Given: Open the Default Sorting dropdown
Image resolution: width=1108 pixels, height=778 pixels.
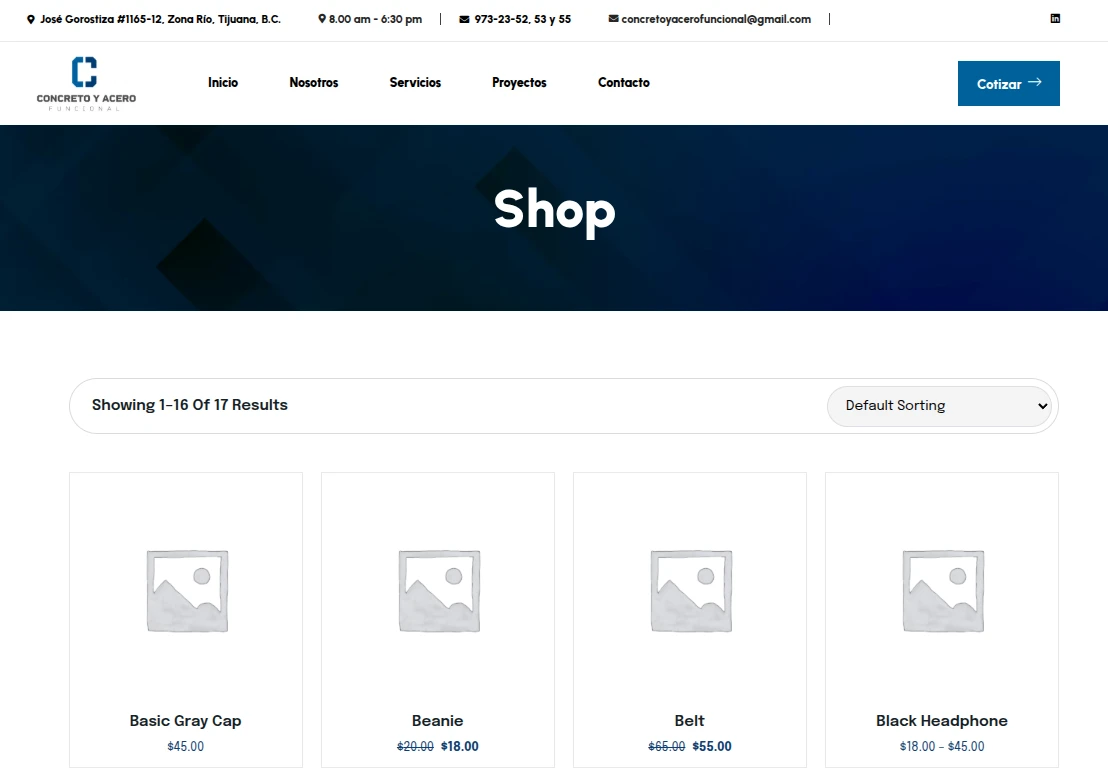Looking at the screenshot, I should pos(939,406).
